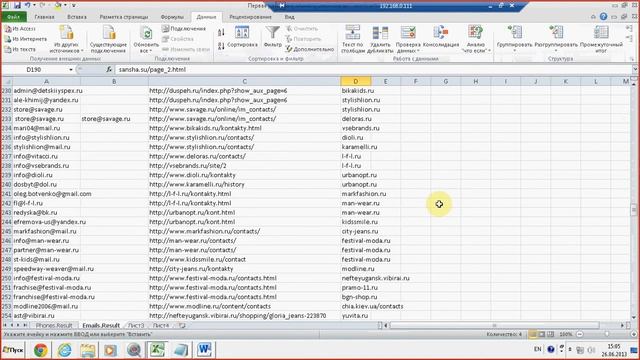Expand Refresh All (Обновить все) dropdown
640x360 pixels.
(x=150, y=51)
